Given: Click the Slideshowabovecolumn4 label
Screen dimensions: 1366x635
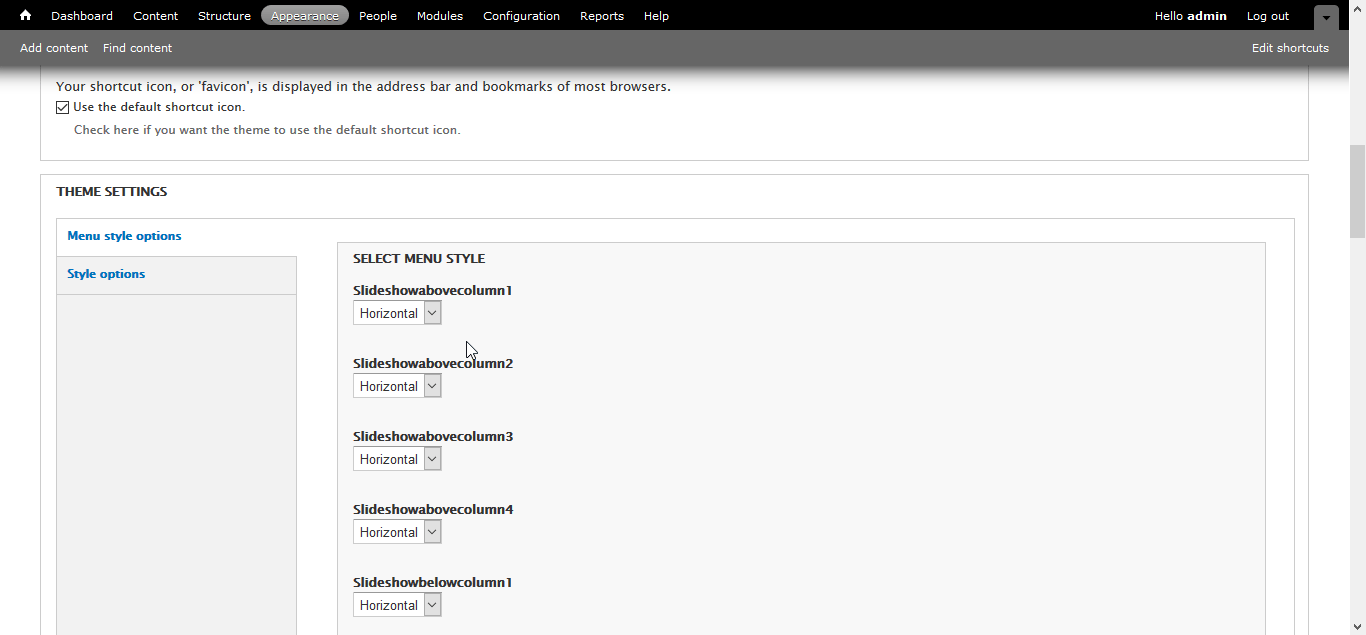Looking at the screenshot, I should (433, 510).
